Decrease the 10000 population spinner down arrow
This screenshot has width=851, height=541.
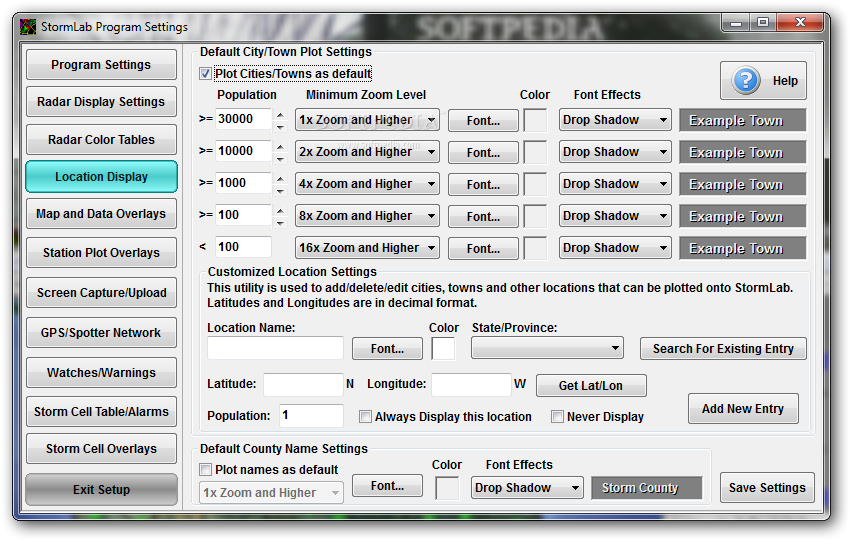tap(280, 158)
